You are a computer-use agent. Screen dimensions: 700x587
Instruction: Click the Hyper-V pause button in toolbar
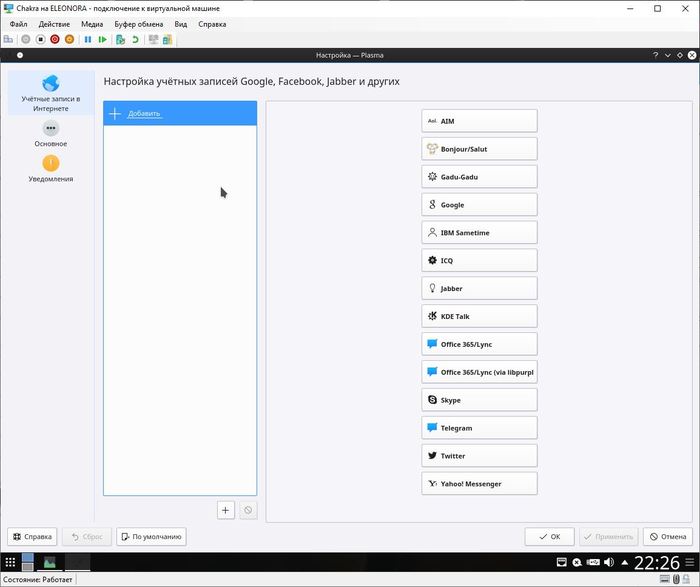(x=88, y=40)
